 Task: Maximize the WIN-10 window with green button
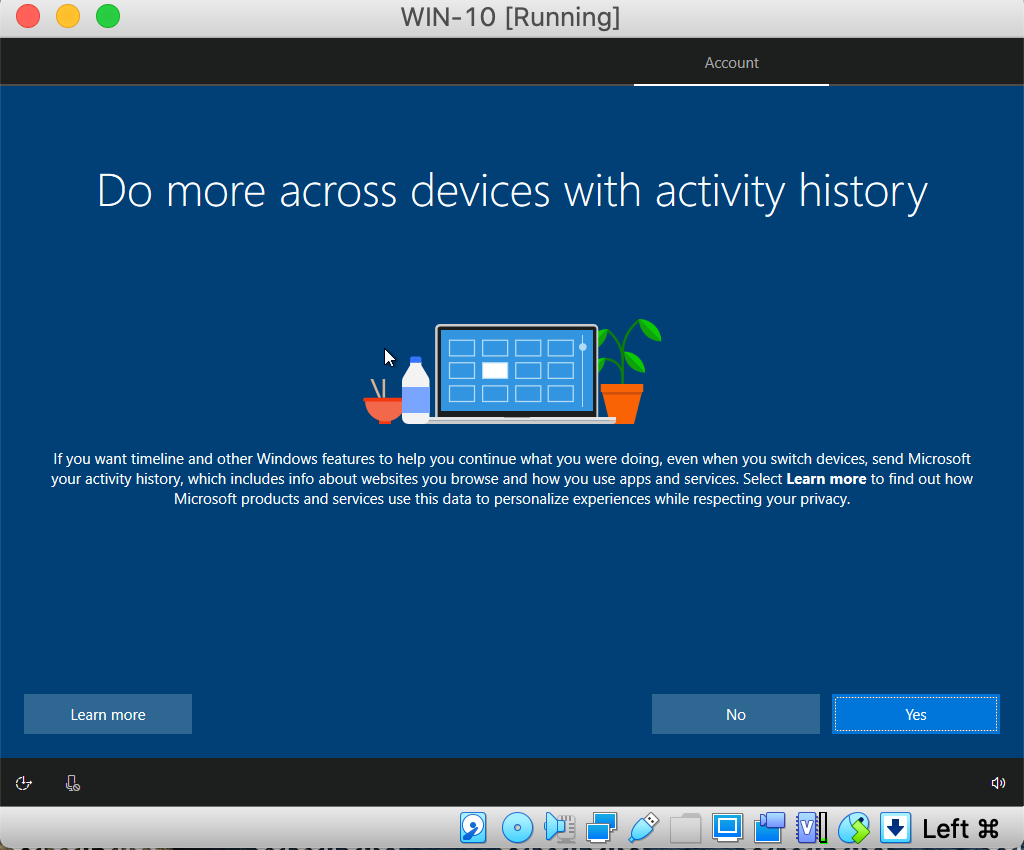pyautogui.click(x=108, y=16)
